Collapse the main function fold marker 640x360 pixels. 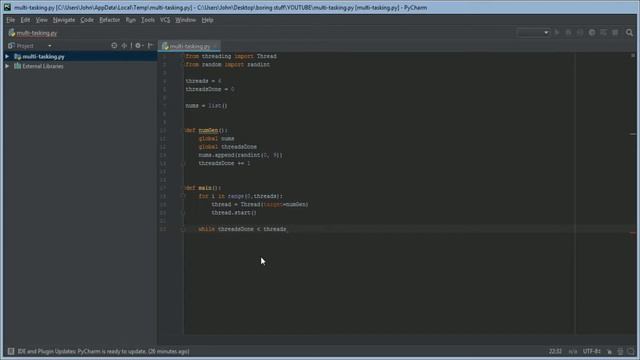coord(184,188)
